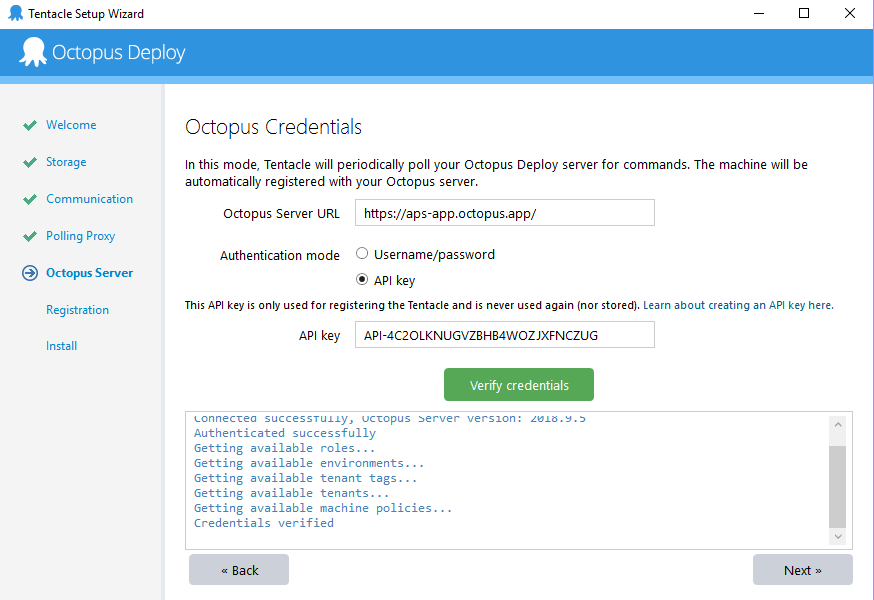Select the Octopus Server step
The width and height of the screenshot is (874, 600).
(89, 273)
